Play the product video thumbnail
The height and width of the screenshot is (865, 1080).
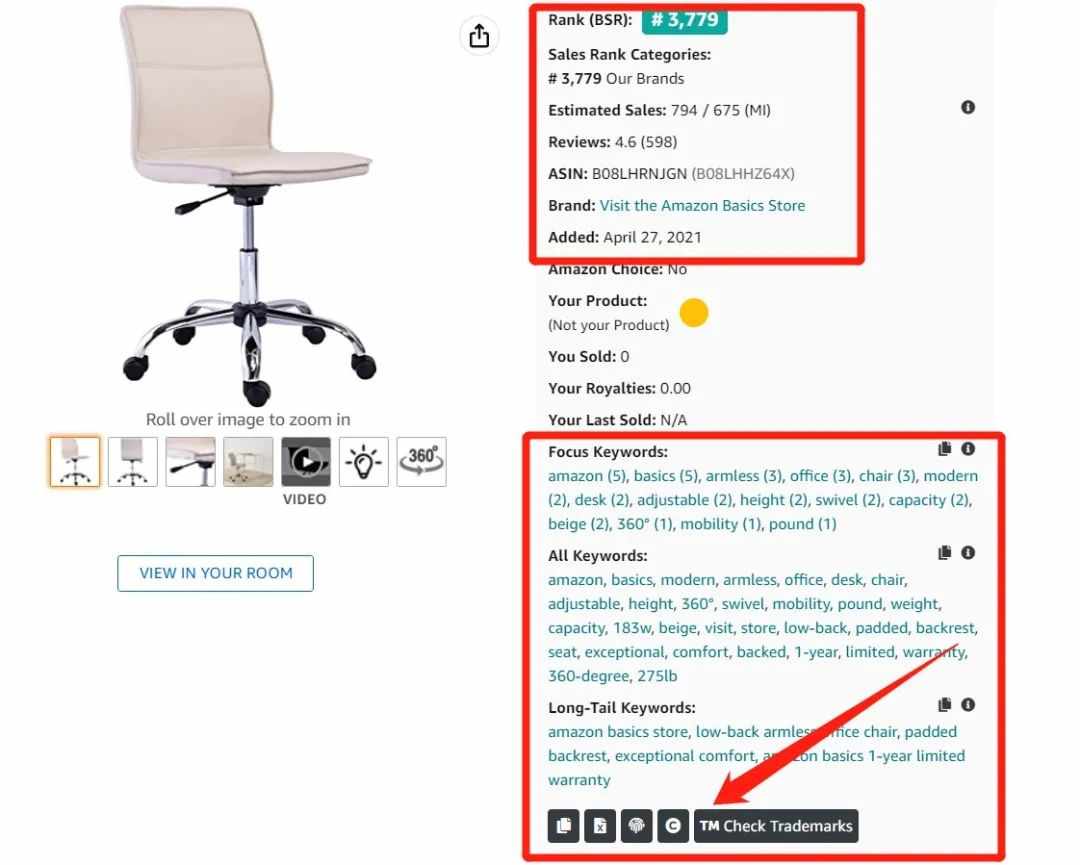(x=306, y=461)
